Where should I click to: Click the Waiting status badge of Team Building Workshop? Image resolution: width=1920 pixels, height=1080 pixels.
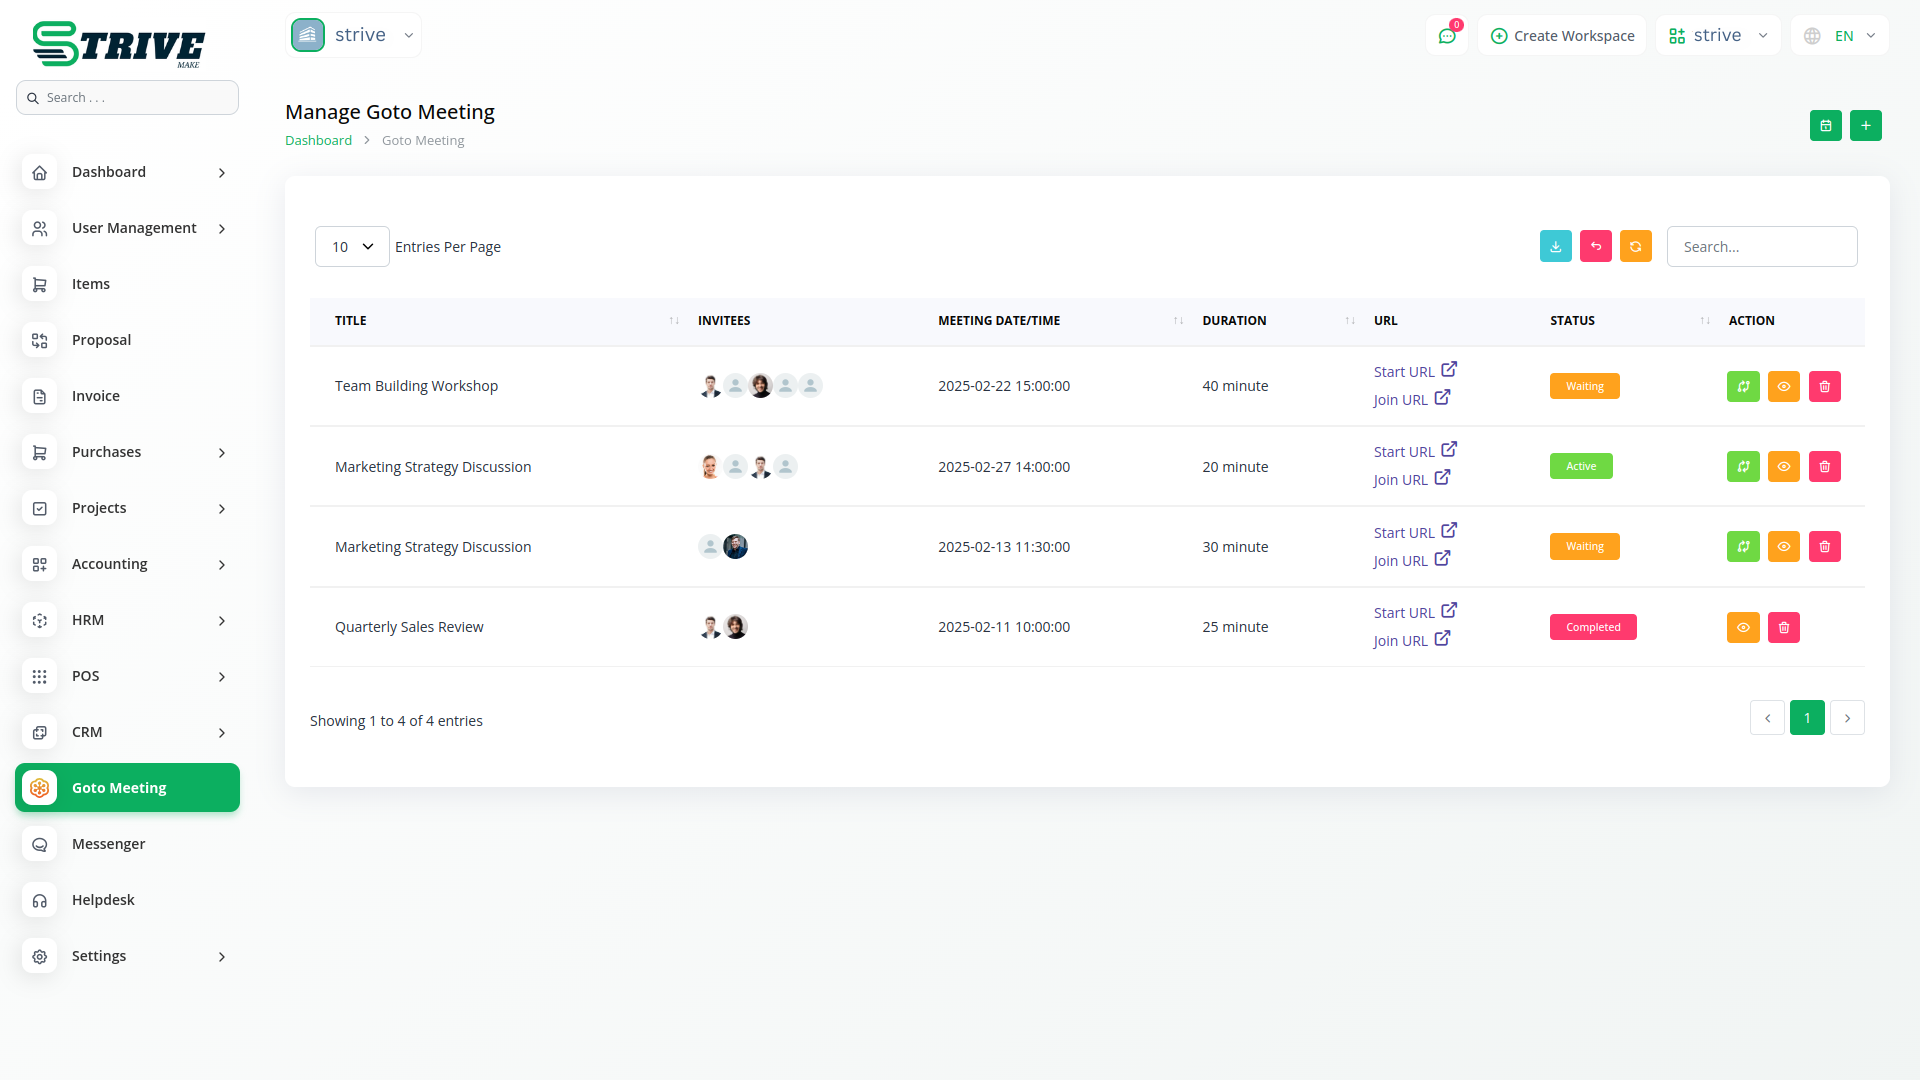click(1584, 387)
